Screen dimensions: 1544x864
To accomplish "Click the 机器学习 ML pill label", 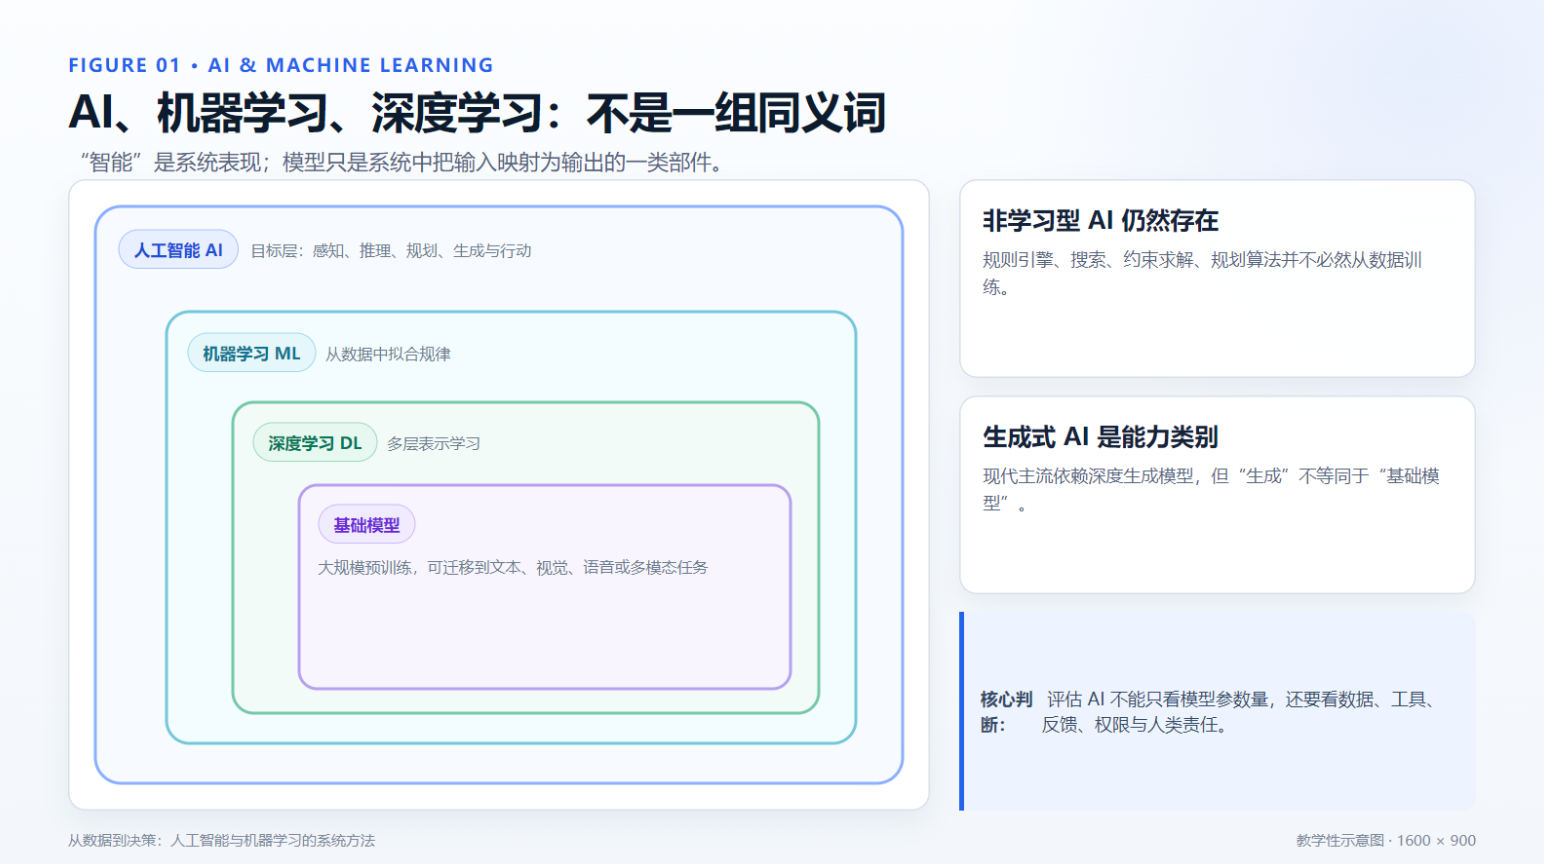I will (251, 353).
